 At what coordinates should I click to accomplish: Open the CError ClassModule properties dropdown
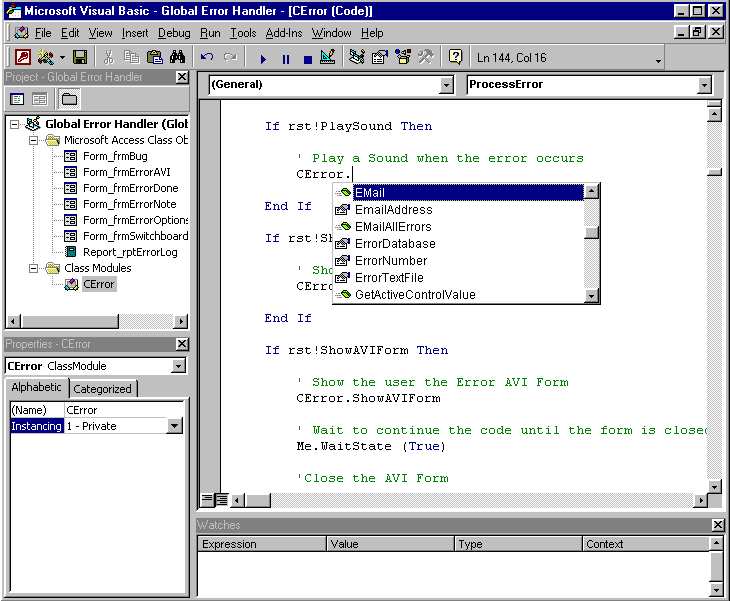pyautogui.click(x=178, y=366)
